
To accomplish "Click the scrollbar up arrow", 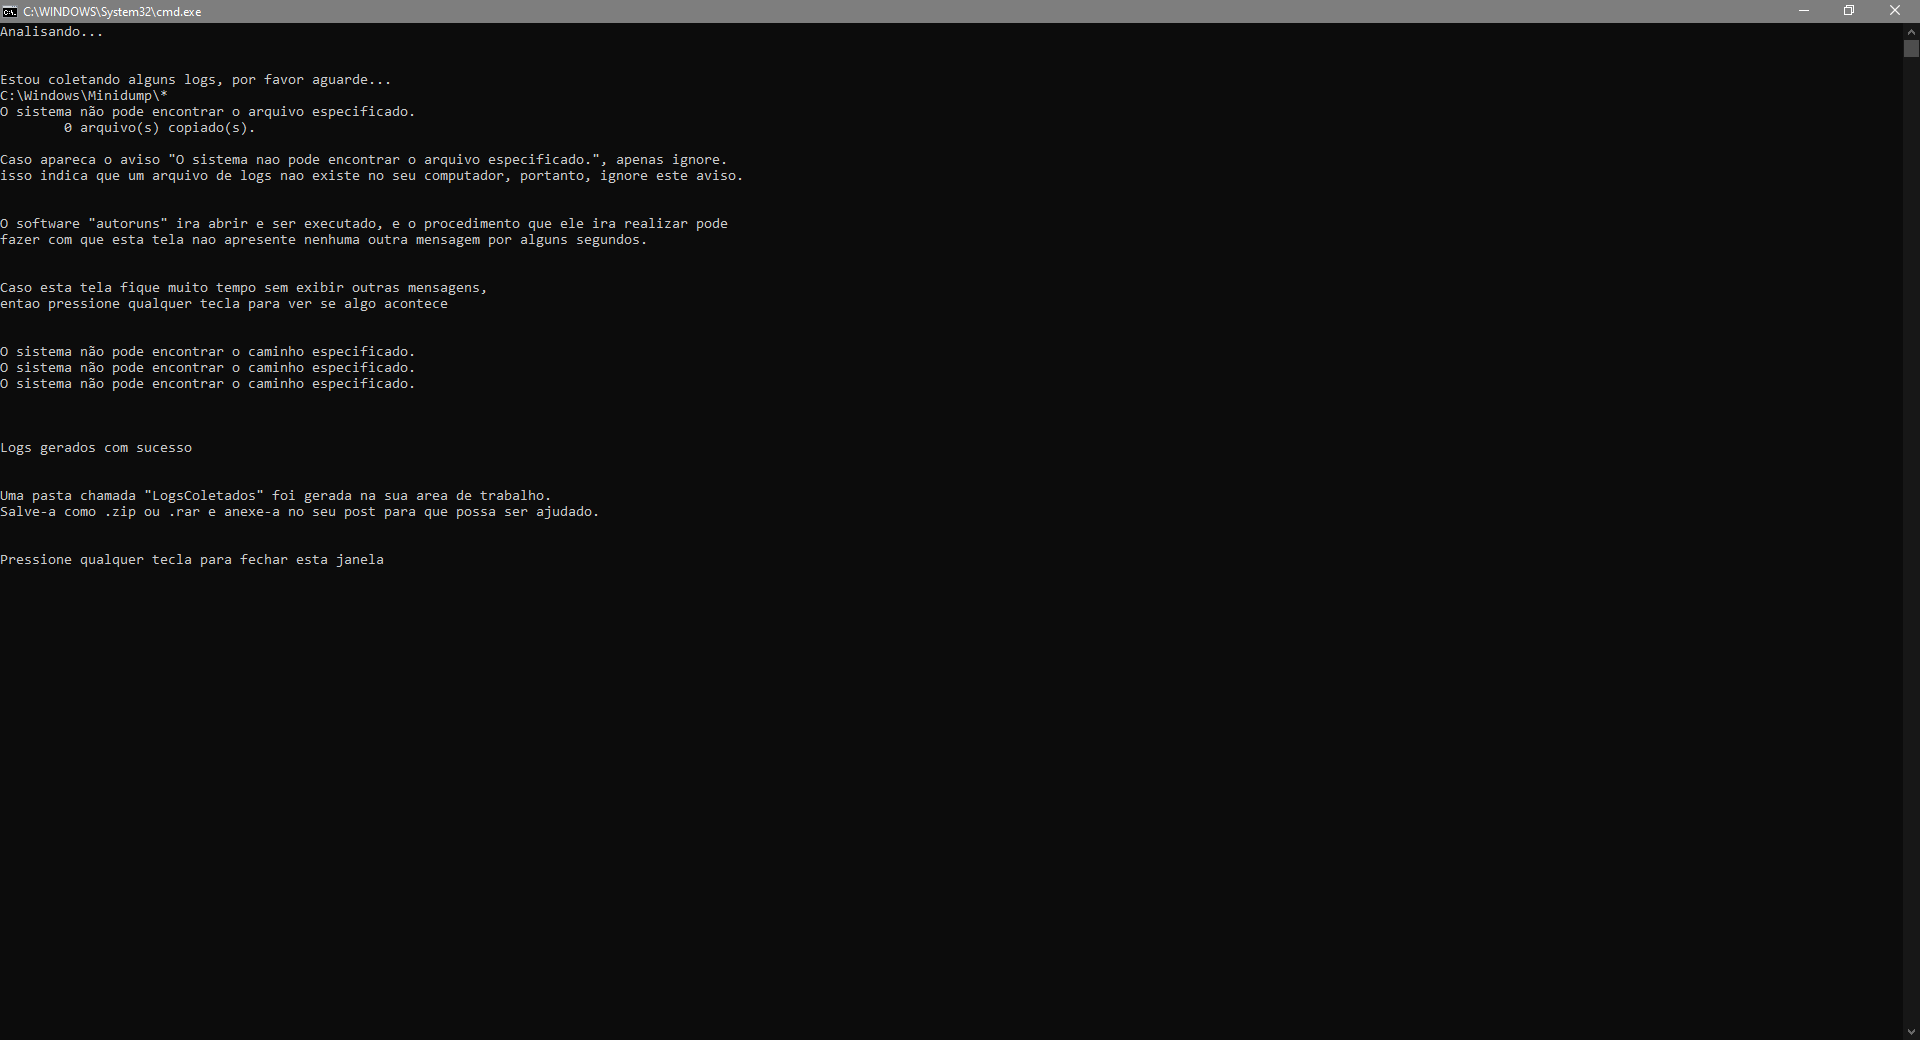I will [1911, 31].
